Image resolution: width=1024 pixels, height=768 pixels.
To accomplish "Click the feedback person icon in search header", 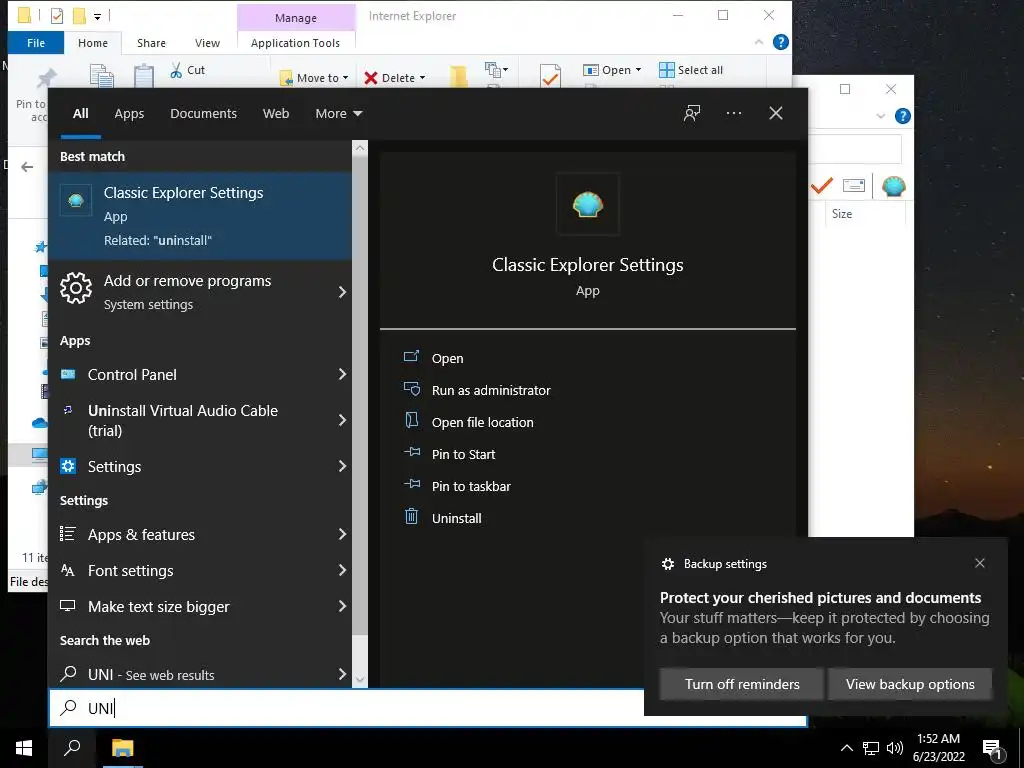I will click(x=692, y=113).
